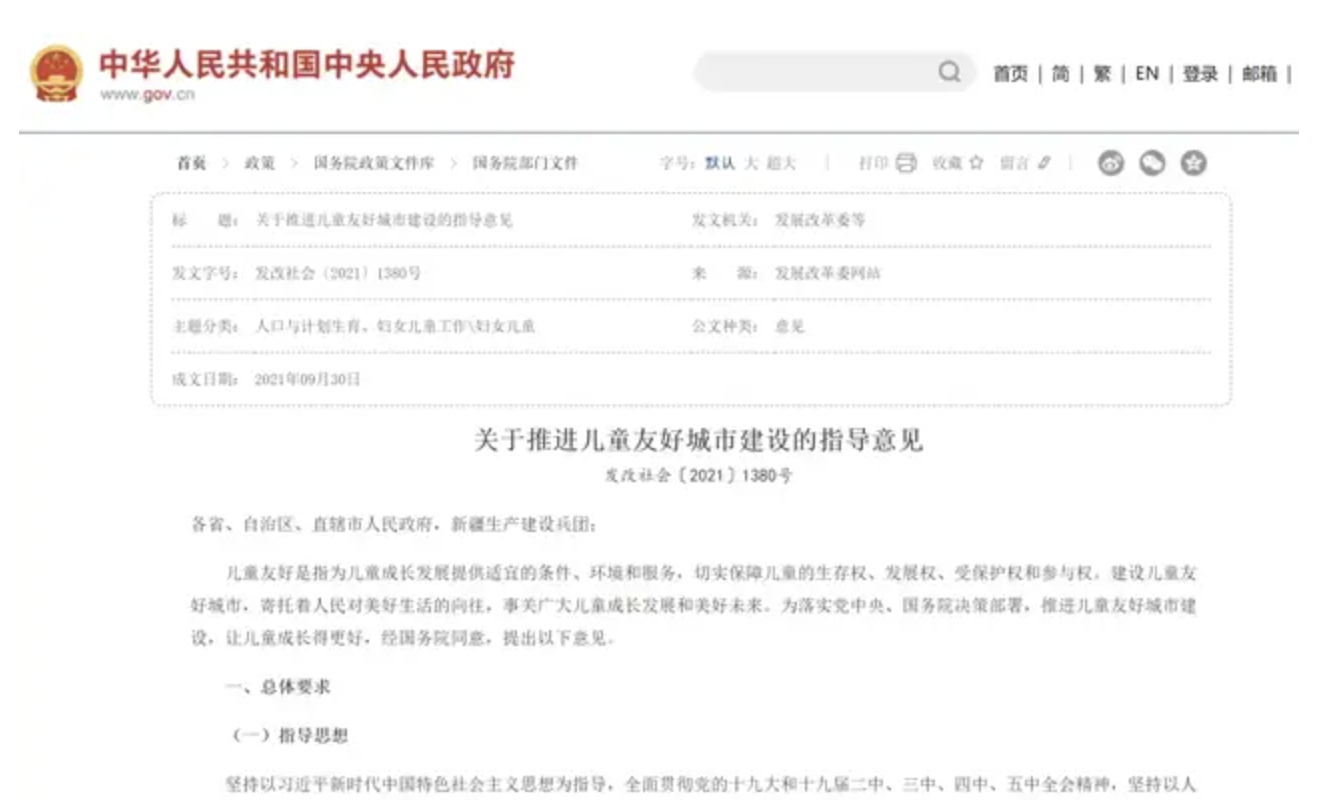1321x811 pixels.
Task: Click the 登录 login link
Action: (1200, 73)
